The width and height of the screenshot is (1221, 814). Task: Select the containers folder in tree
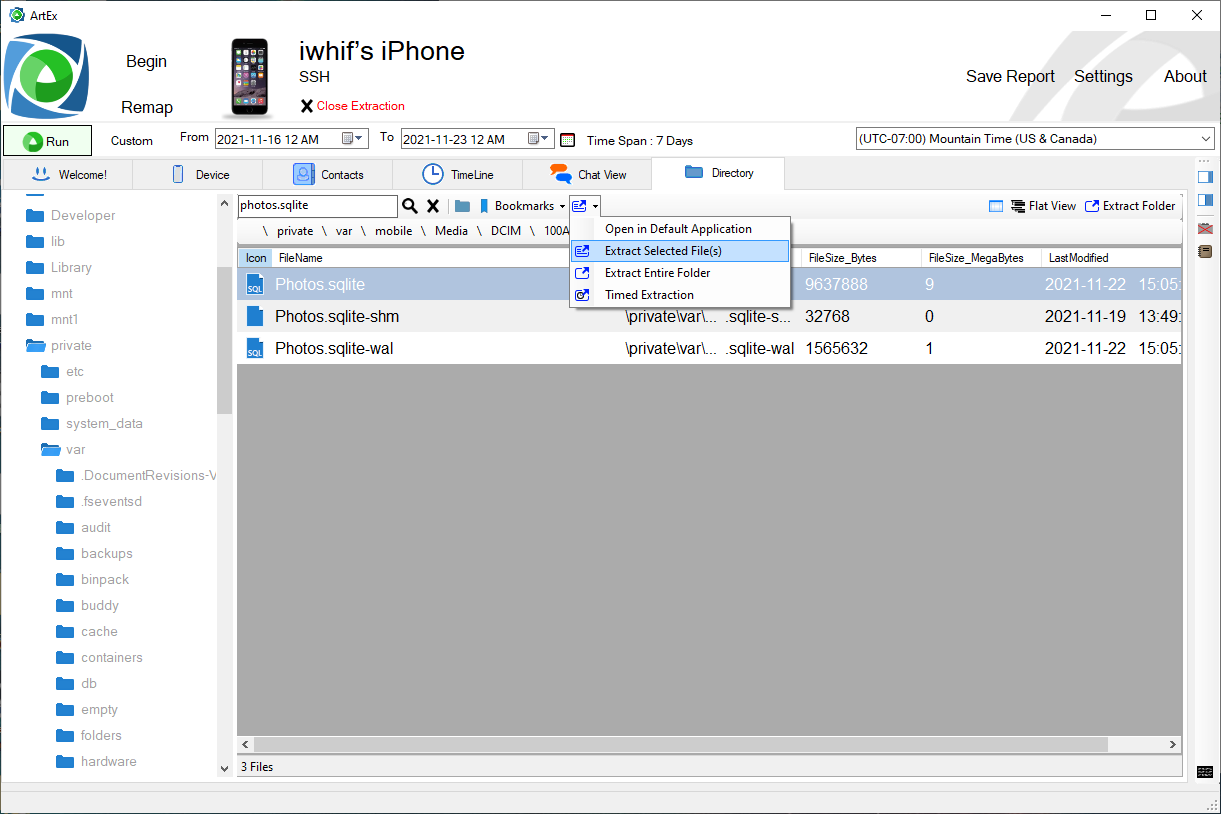[x=111, y=657]
